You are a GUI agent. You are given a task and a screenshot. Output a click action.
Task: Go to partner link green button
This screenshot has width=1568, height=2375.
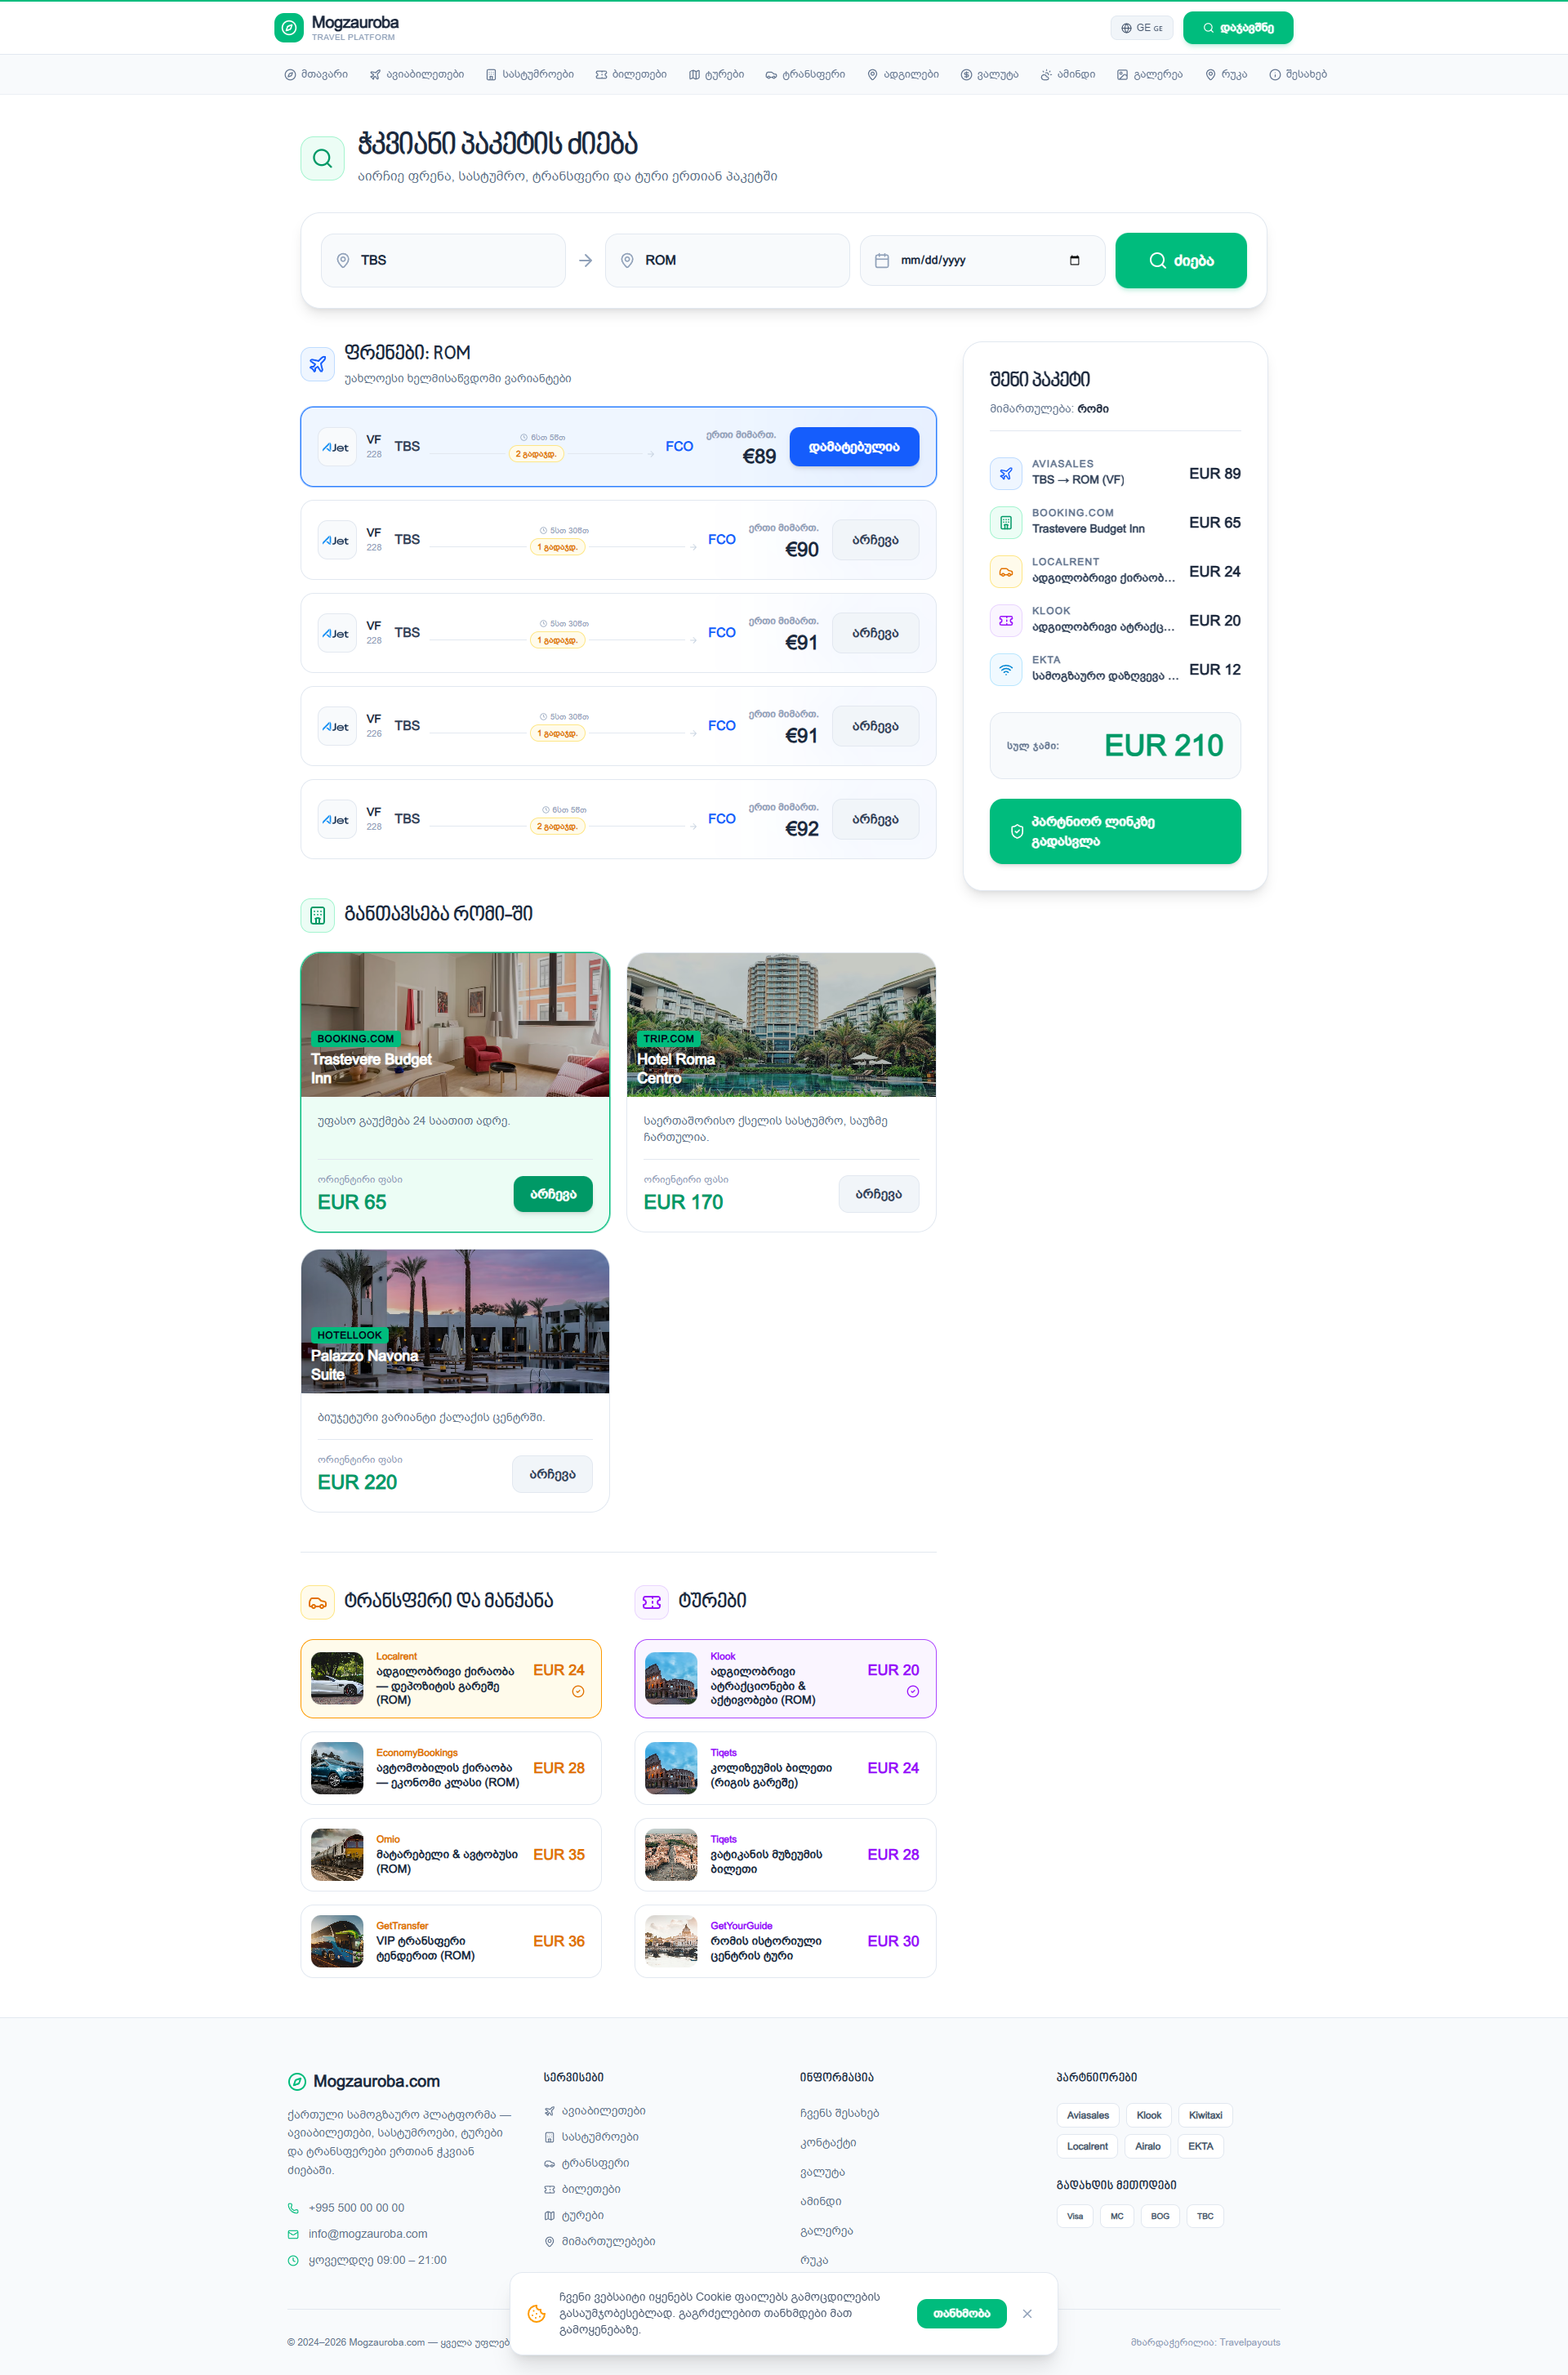pyautogui.click(x=1114, y=831)
